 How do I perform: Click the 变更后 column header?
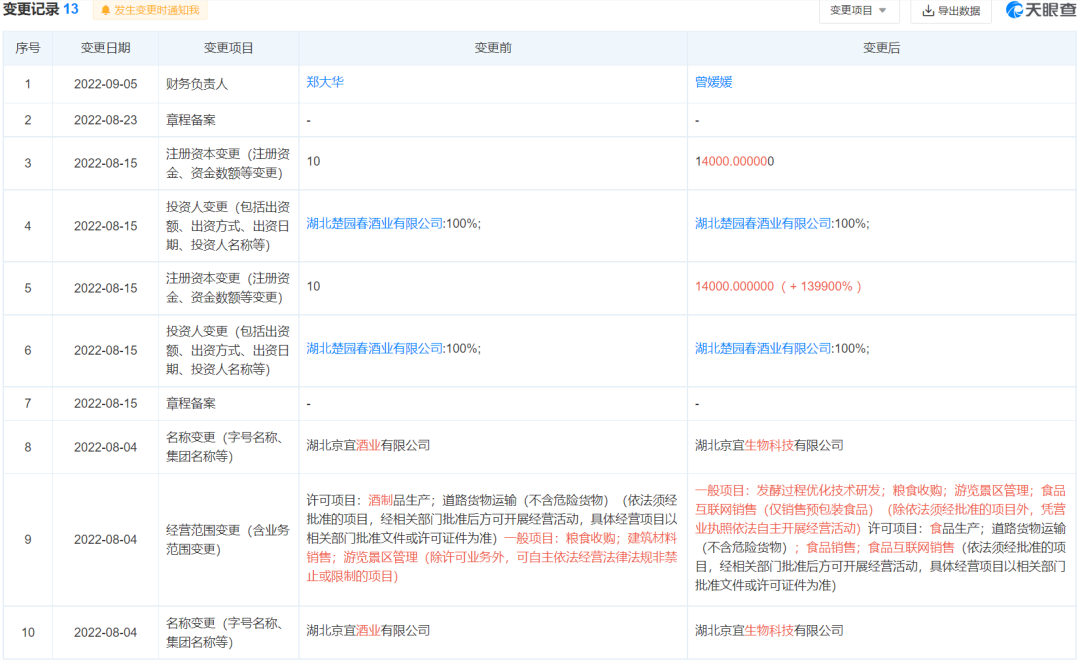point(882,48)
